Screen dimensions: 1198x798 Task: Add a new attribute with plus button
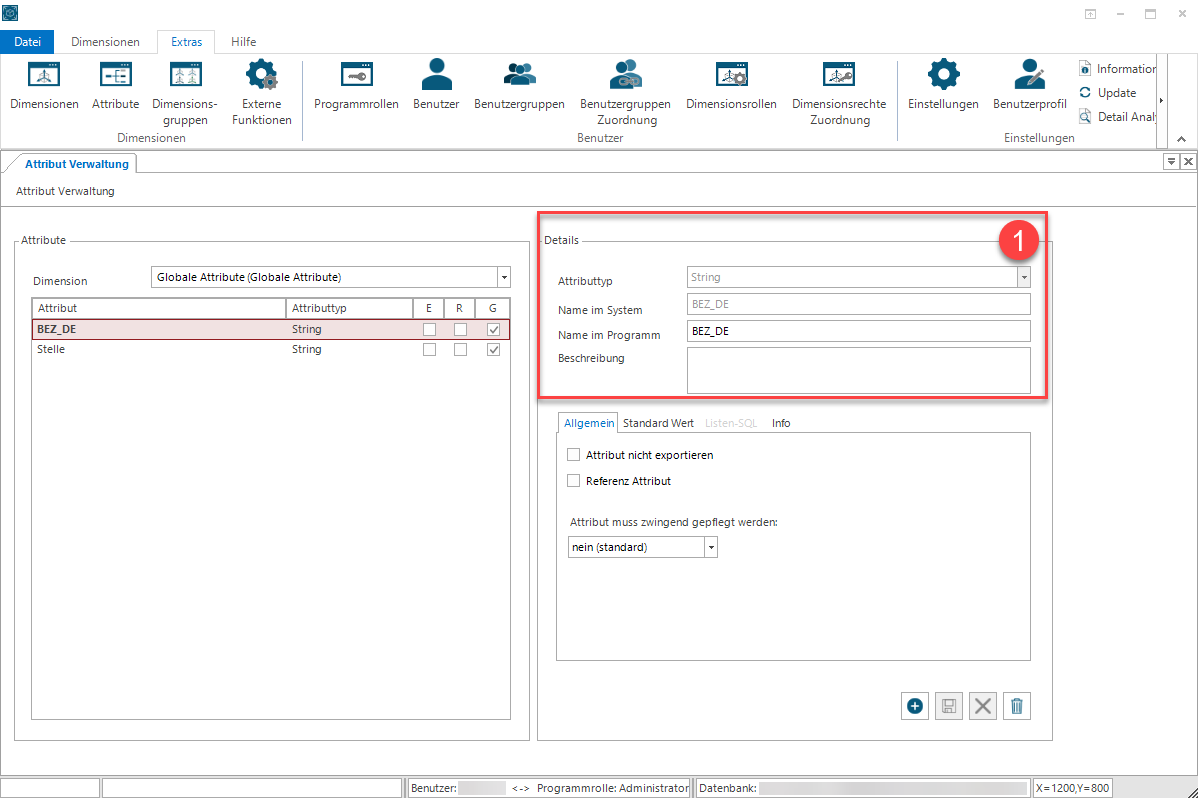915,706
